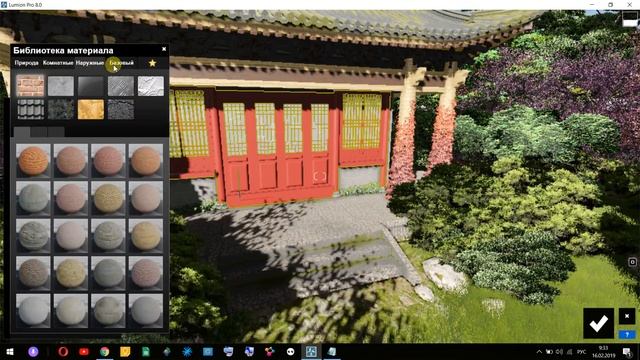Show favorite materials with star icon
Image resolution: width=640 pixels, height=360 pixels.
[152, 63]
